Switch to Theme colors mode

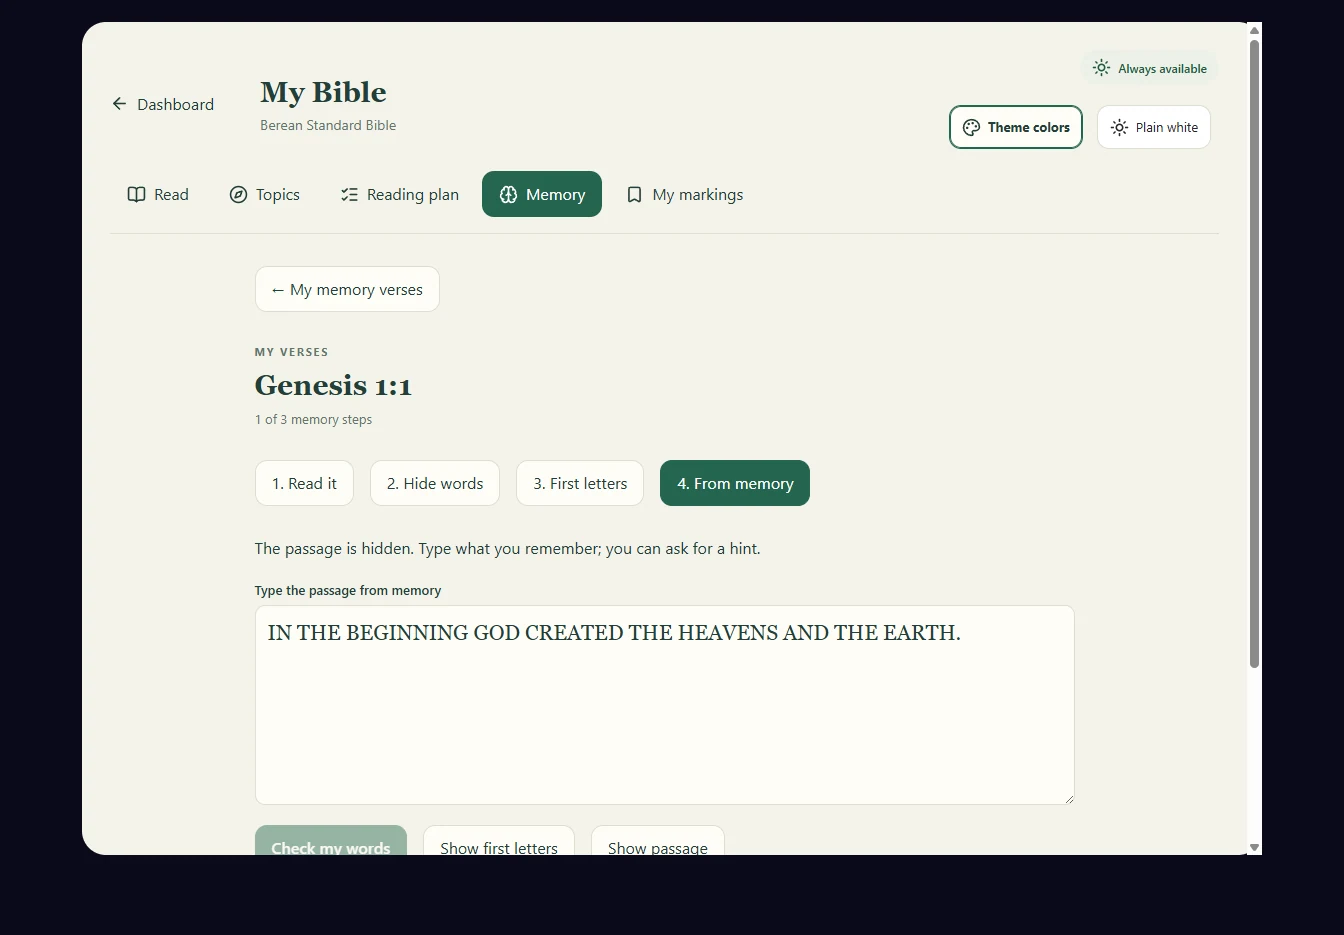[x=1016, y=127]
